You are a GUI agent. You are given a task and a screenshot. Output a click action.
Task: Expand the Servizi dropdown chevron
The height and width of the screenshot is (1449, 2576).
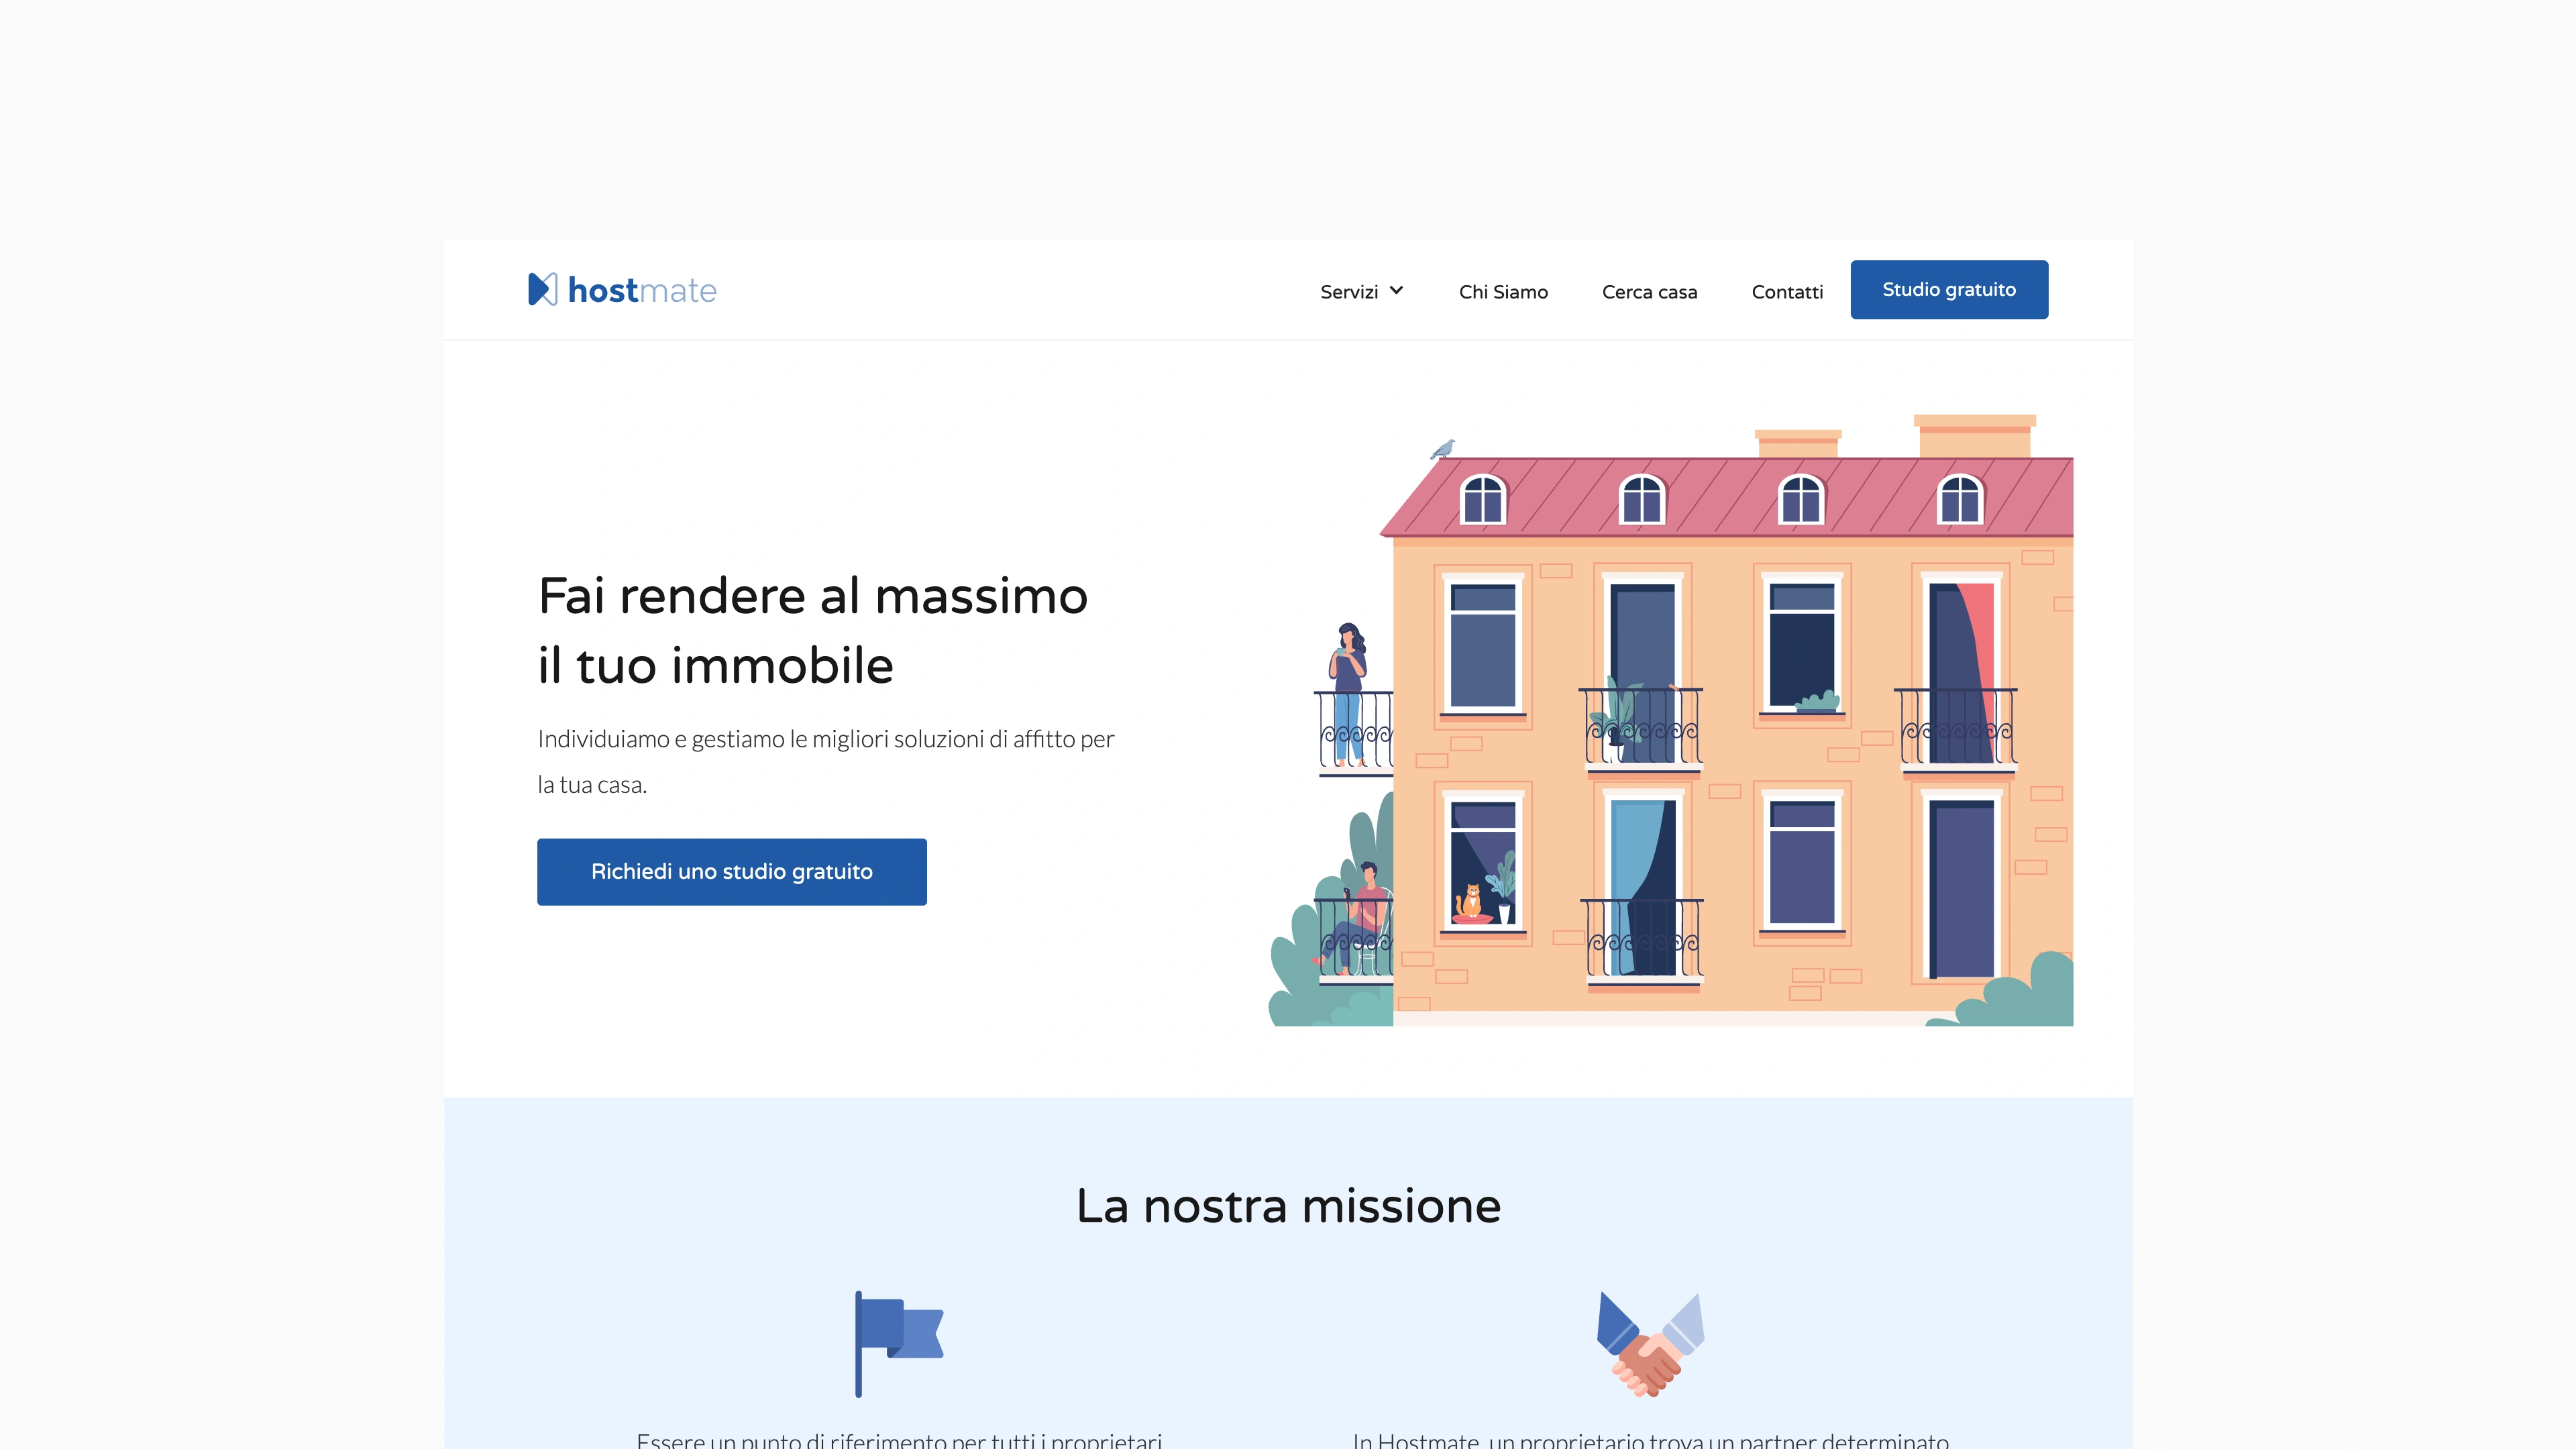pyautogui.click(x=1397, y=291)
